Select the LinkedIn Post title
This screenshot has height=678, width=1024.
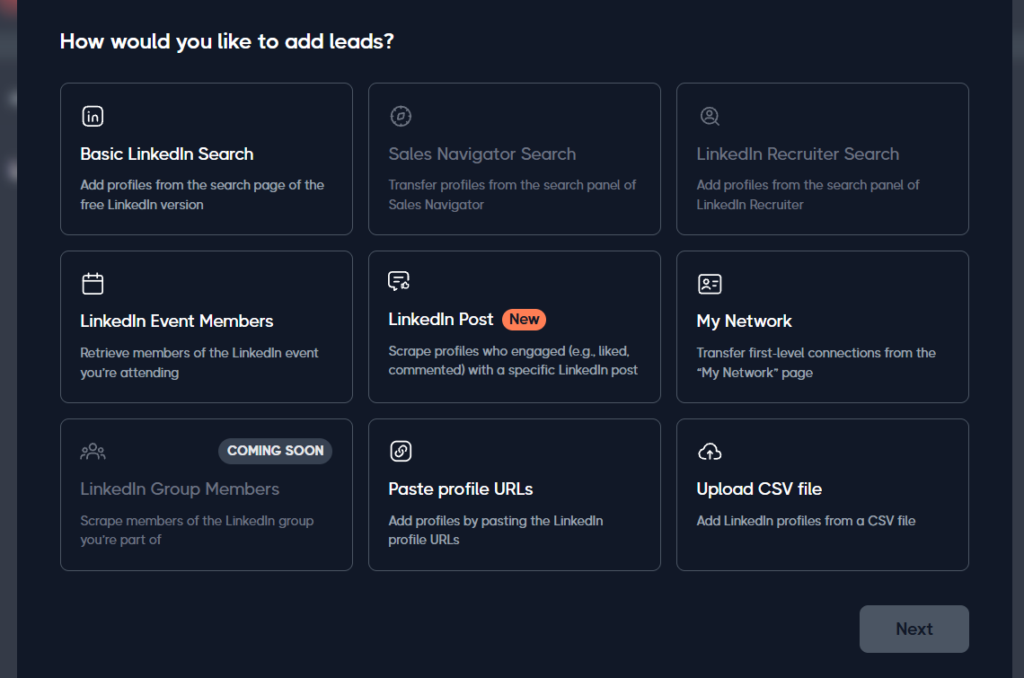(x=441, y=319)
